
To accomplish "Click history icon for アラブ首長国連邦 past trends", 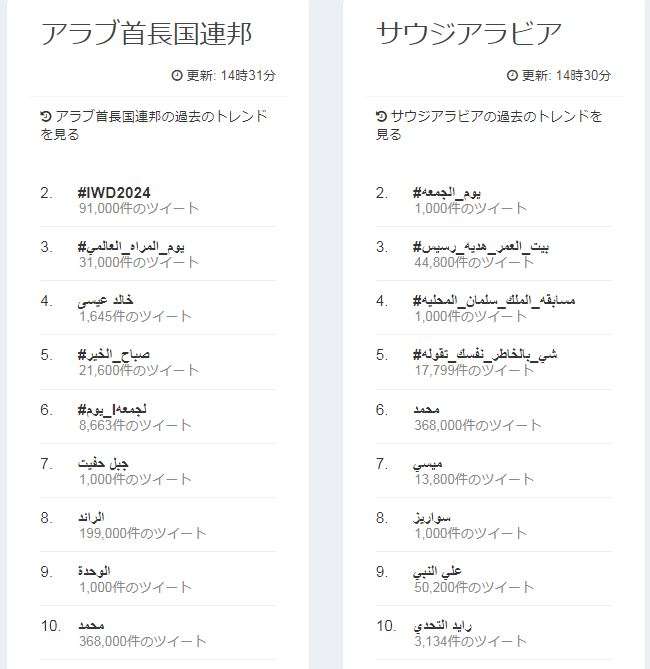I will tap(46, 116).
